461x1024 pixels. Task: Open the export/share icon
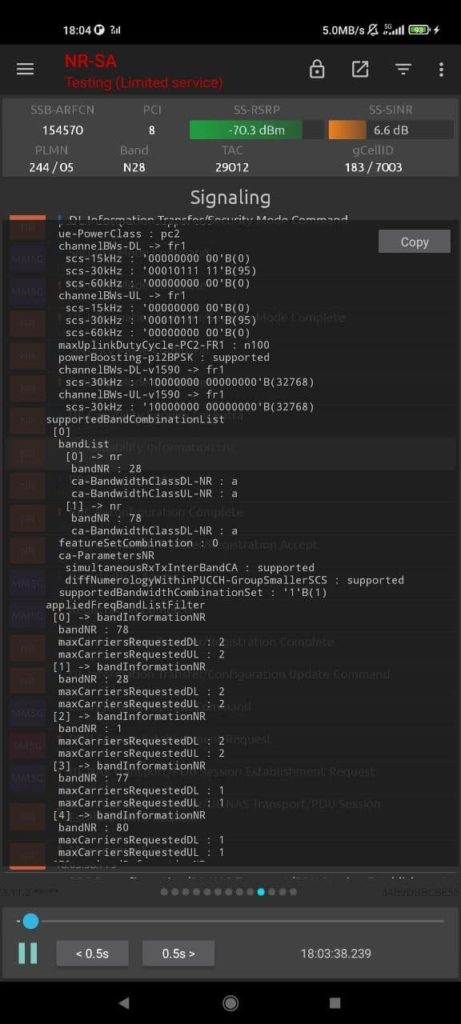360,69
